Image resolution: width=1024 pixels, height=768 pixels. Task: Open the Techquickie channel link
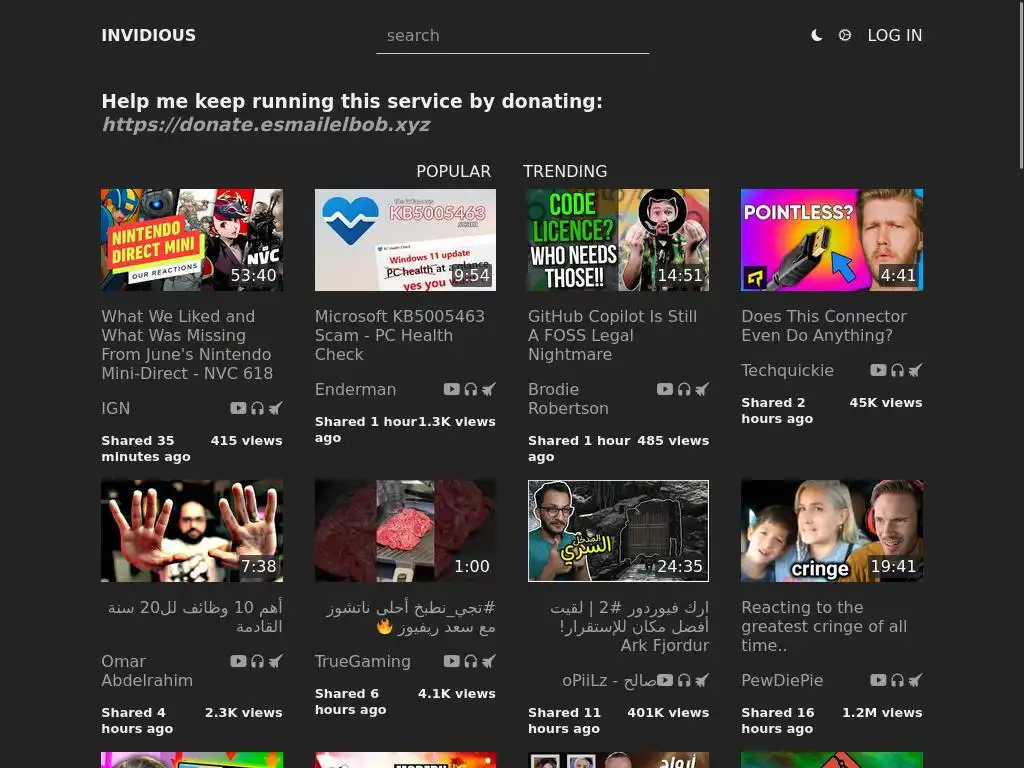pos(788,370)
